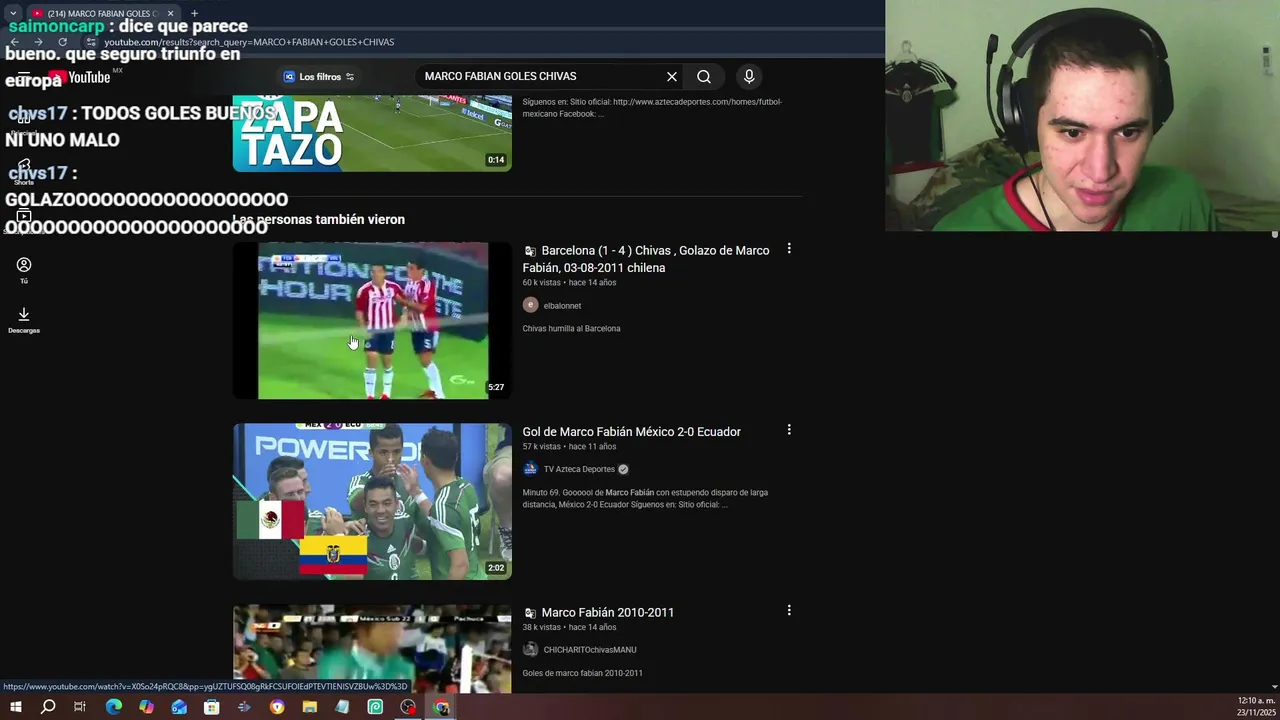
Task: Click the Goles de marco fabian 2010-2011 description
Action: [x=582, y=673]
